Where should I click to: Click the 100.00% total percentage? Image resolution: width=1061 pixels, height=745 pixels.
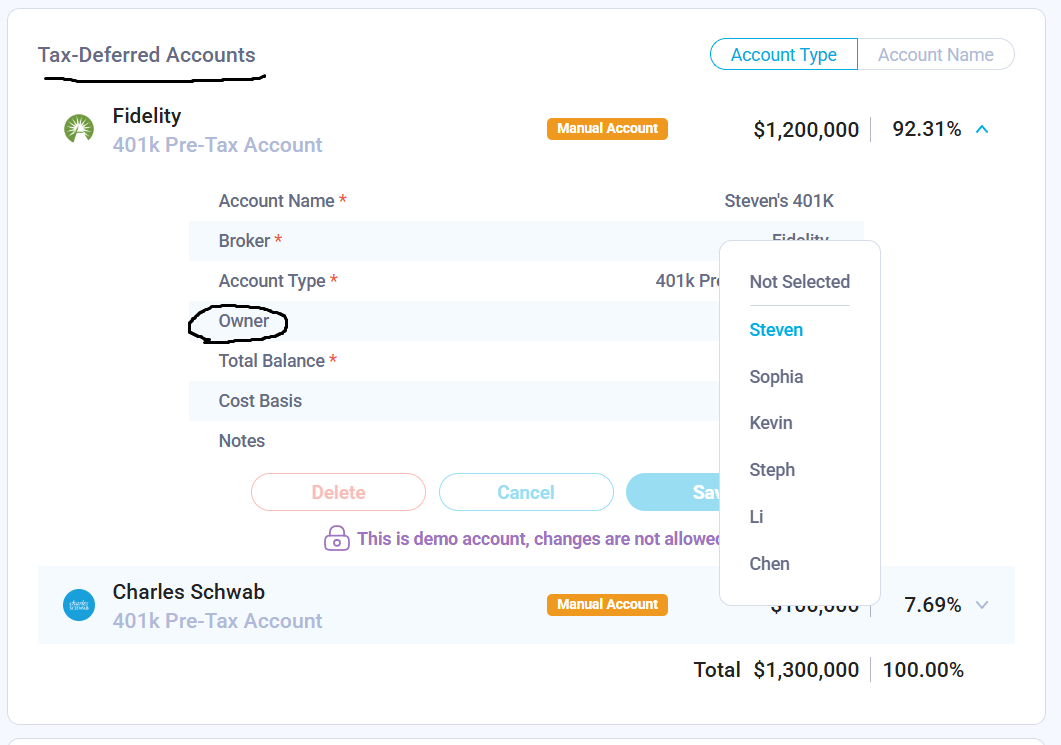tap(923, 670)
